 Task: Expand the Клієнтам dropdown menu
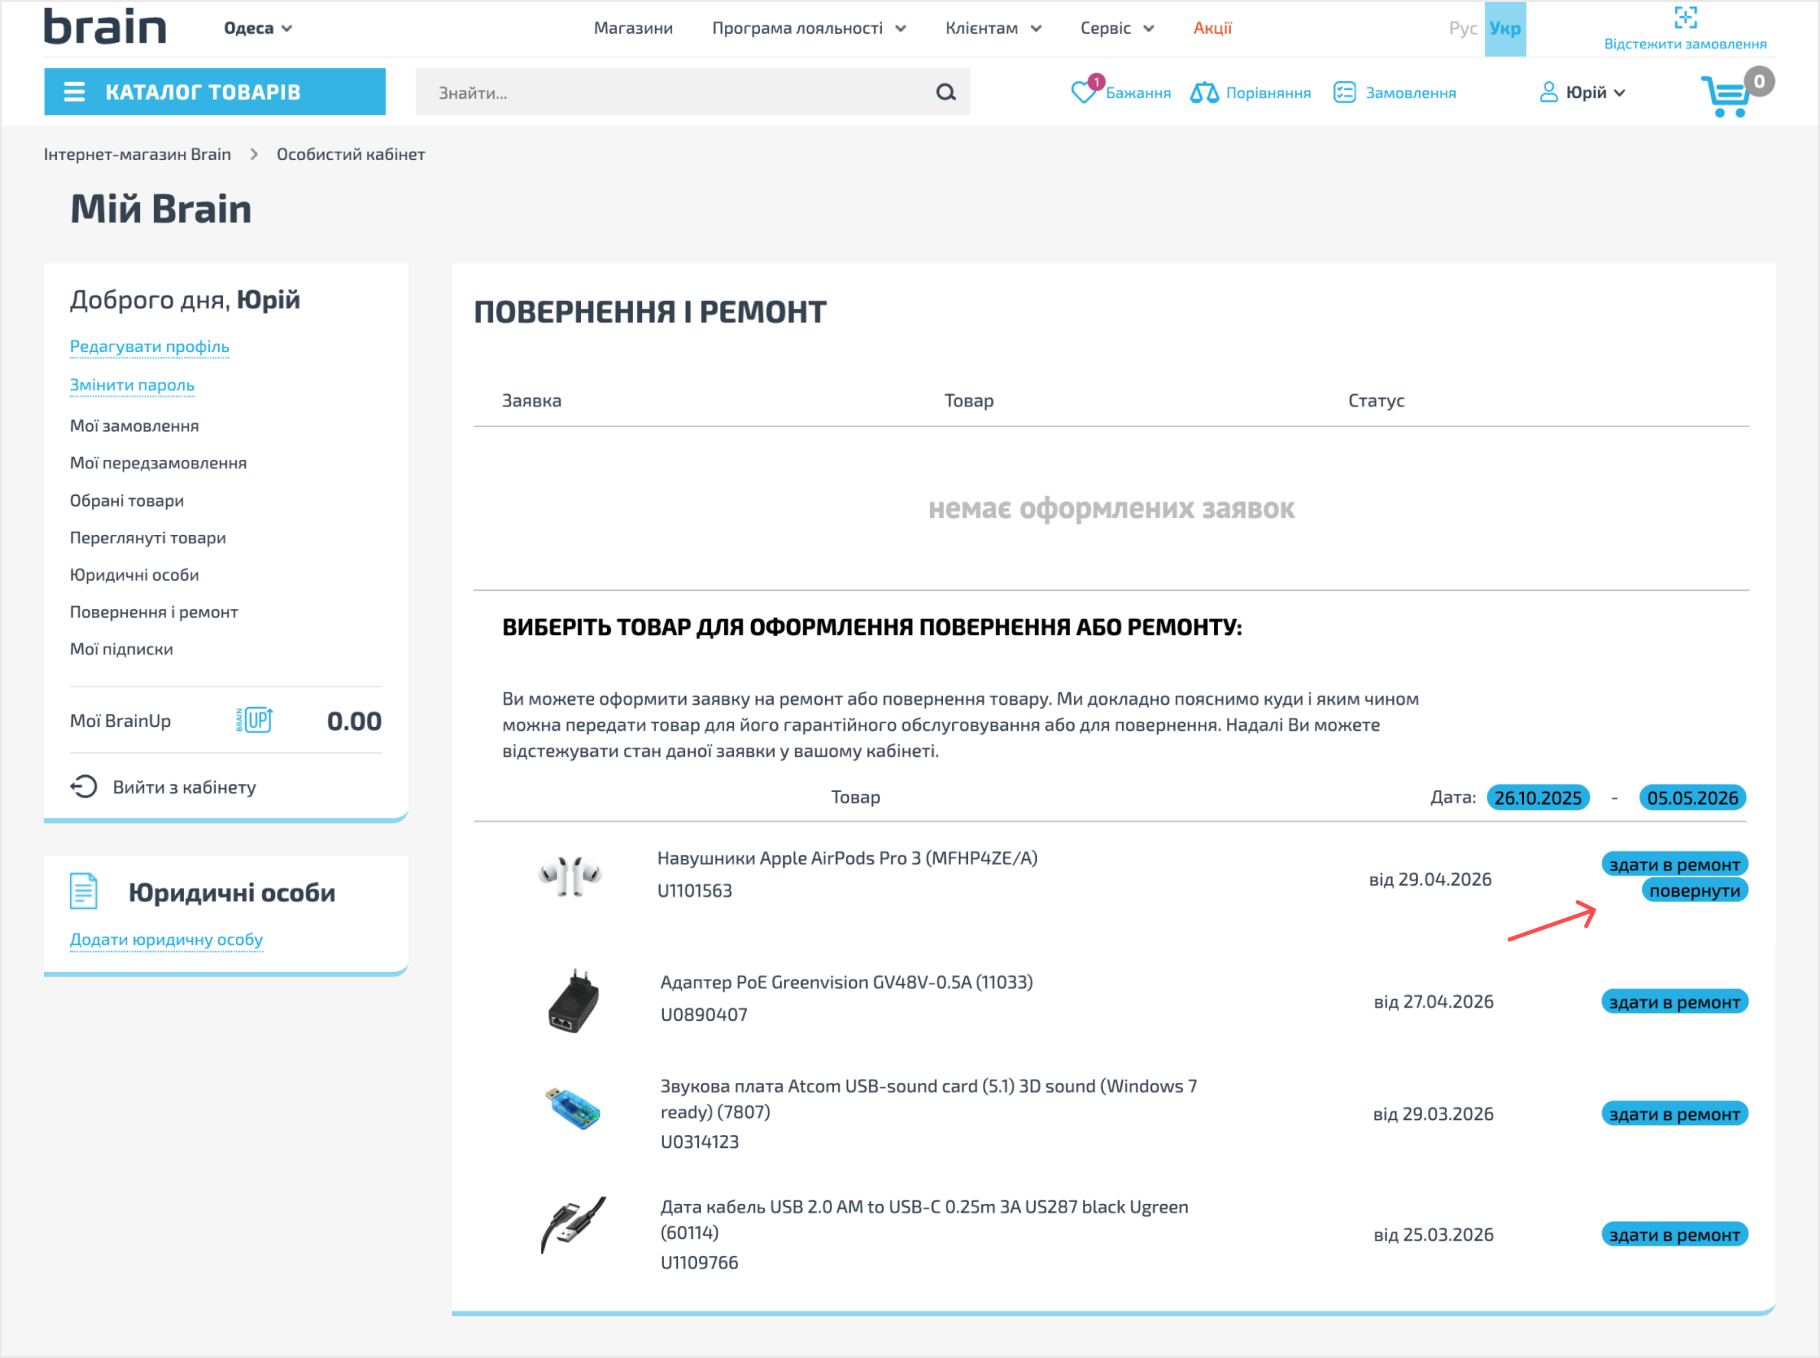click(x=993, y=28)
